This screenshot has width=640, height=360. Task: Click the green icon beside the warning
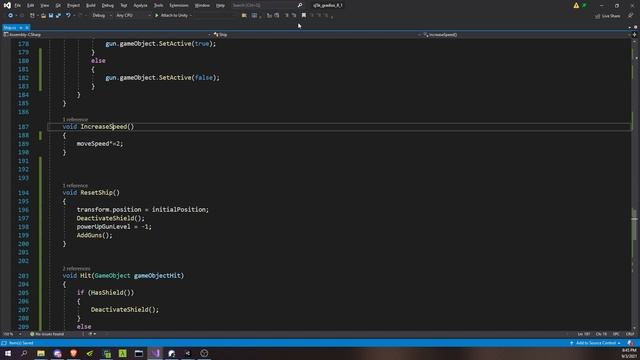click(584, 5)
